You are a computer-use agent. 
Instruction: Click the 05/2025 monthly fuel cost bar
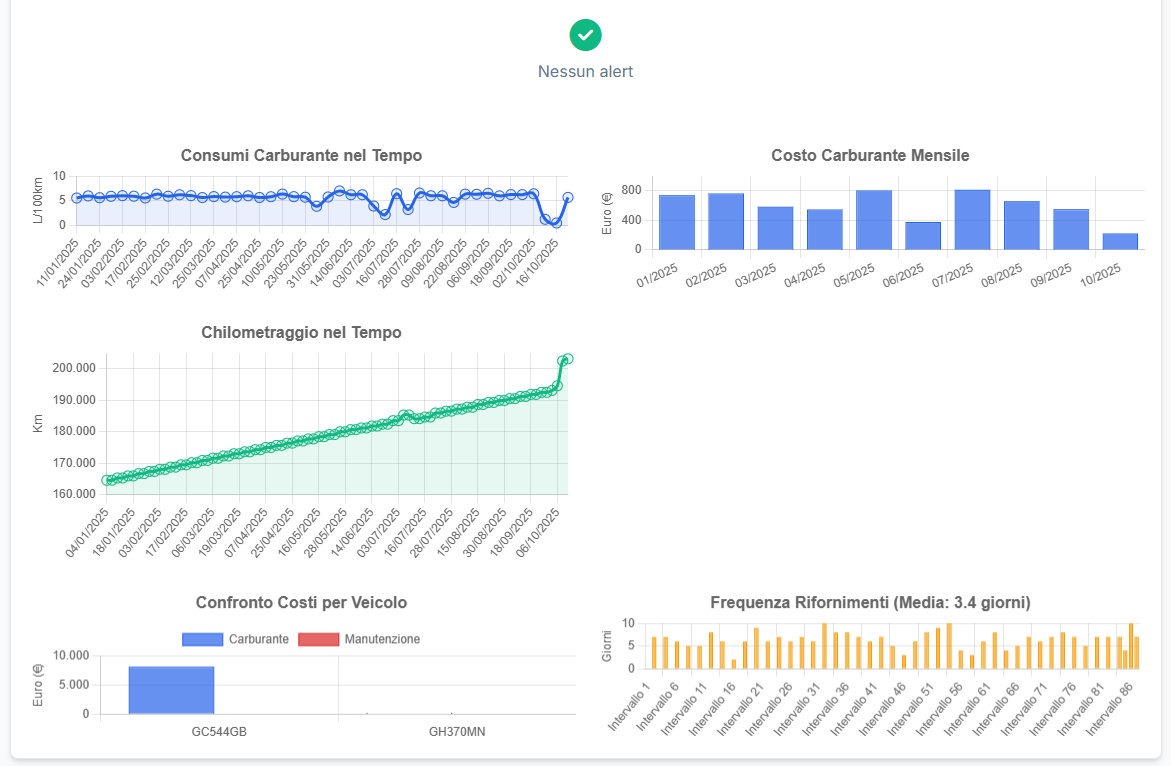874,219
